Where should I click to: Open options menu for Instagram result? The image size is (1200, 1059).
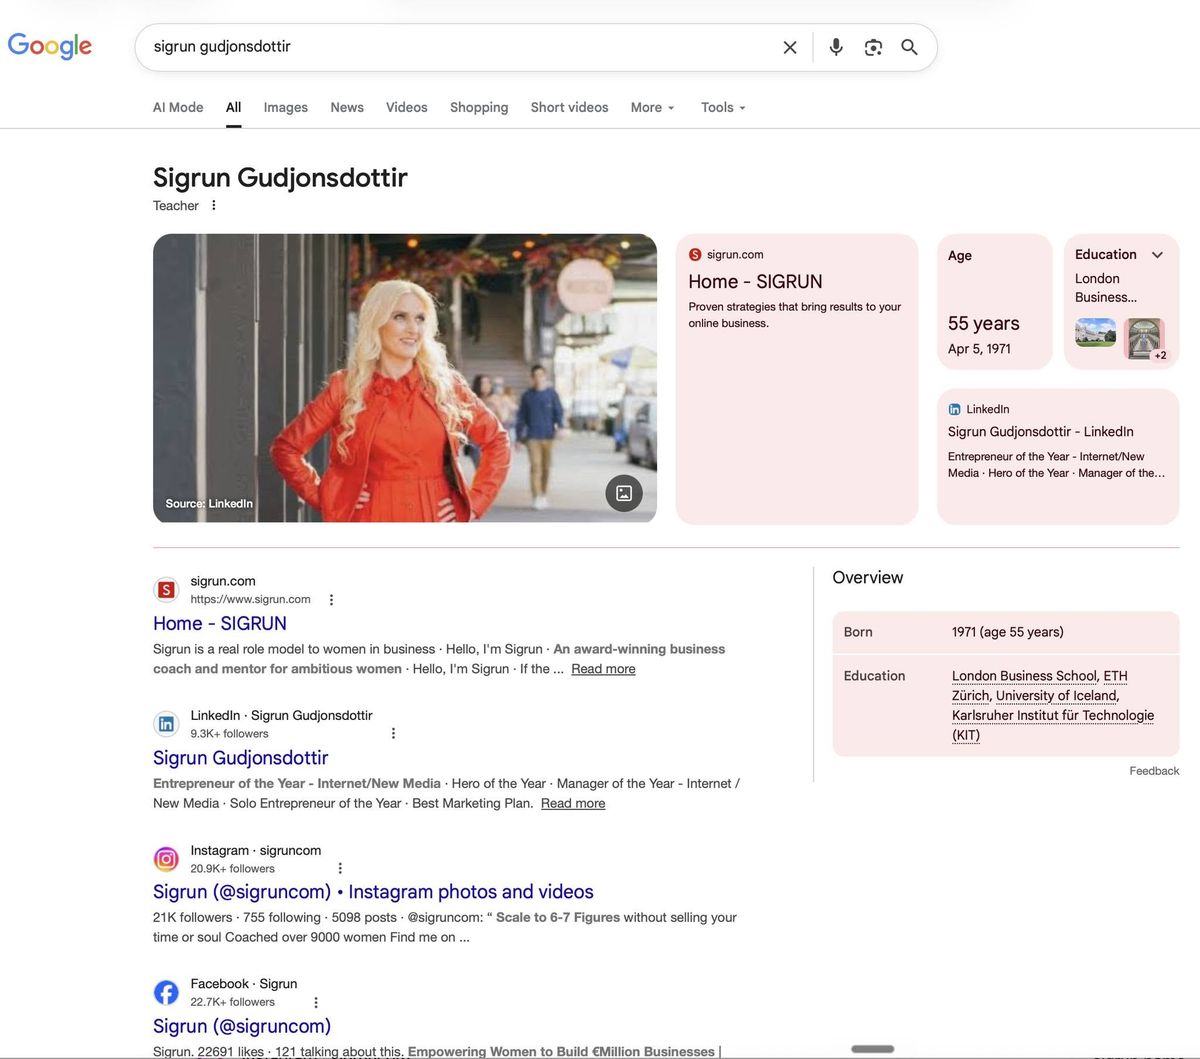pyautogui.click(x=340, y=868)
